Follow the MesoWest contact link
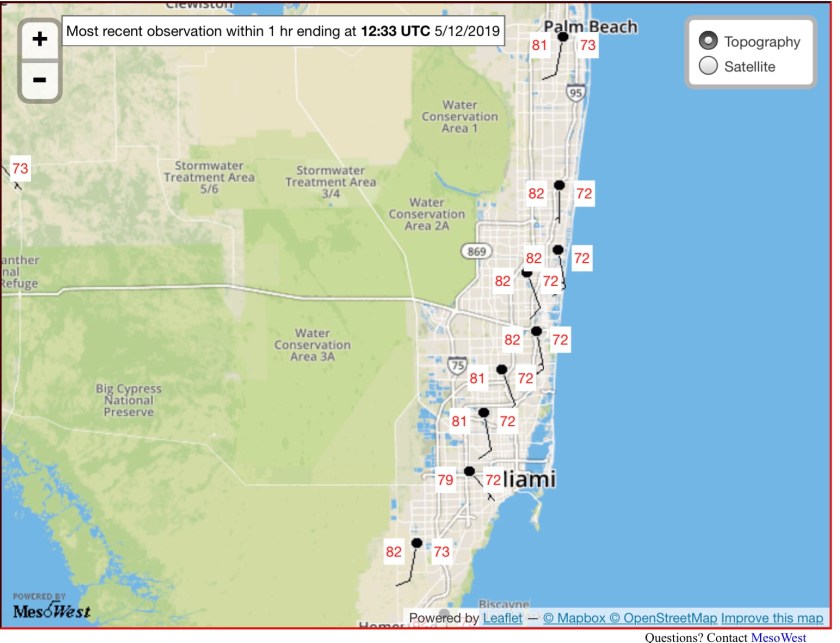The height and width of the screenshot is (643, 840). [x=778, y=636]
